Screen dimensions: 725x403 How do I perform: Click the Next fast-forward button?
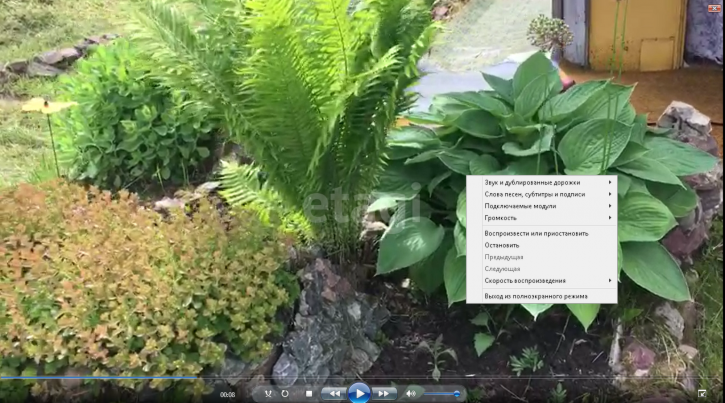(384, 394)
